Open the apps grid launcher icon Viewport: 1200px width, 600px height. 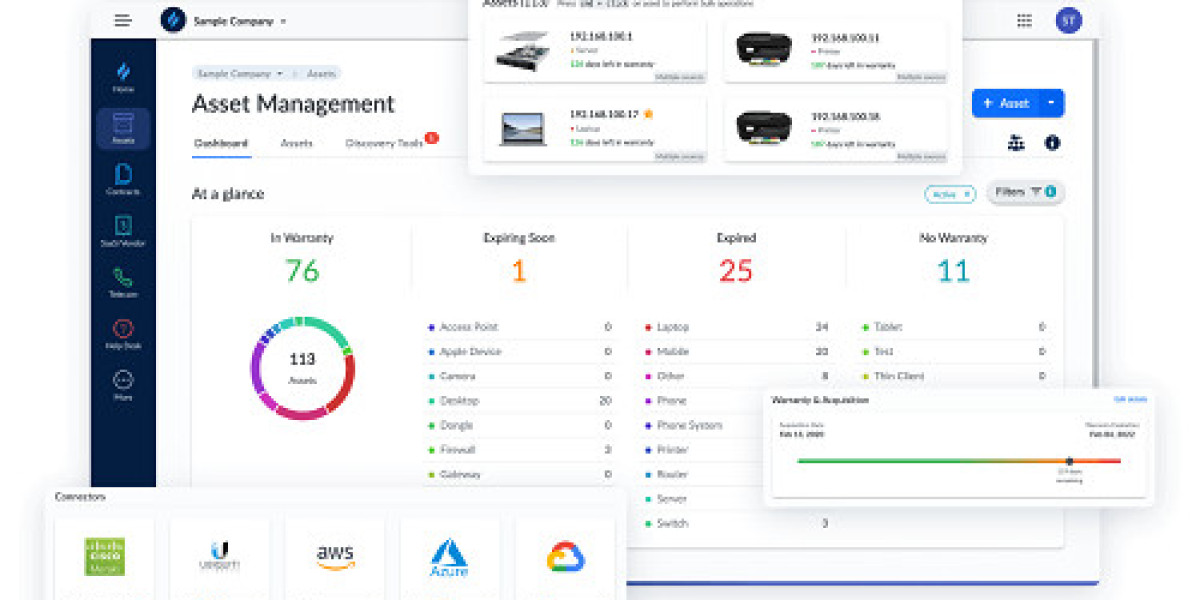[1024, 20]
